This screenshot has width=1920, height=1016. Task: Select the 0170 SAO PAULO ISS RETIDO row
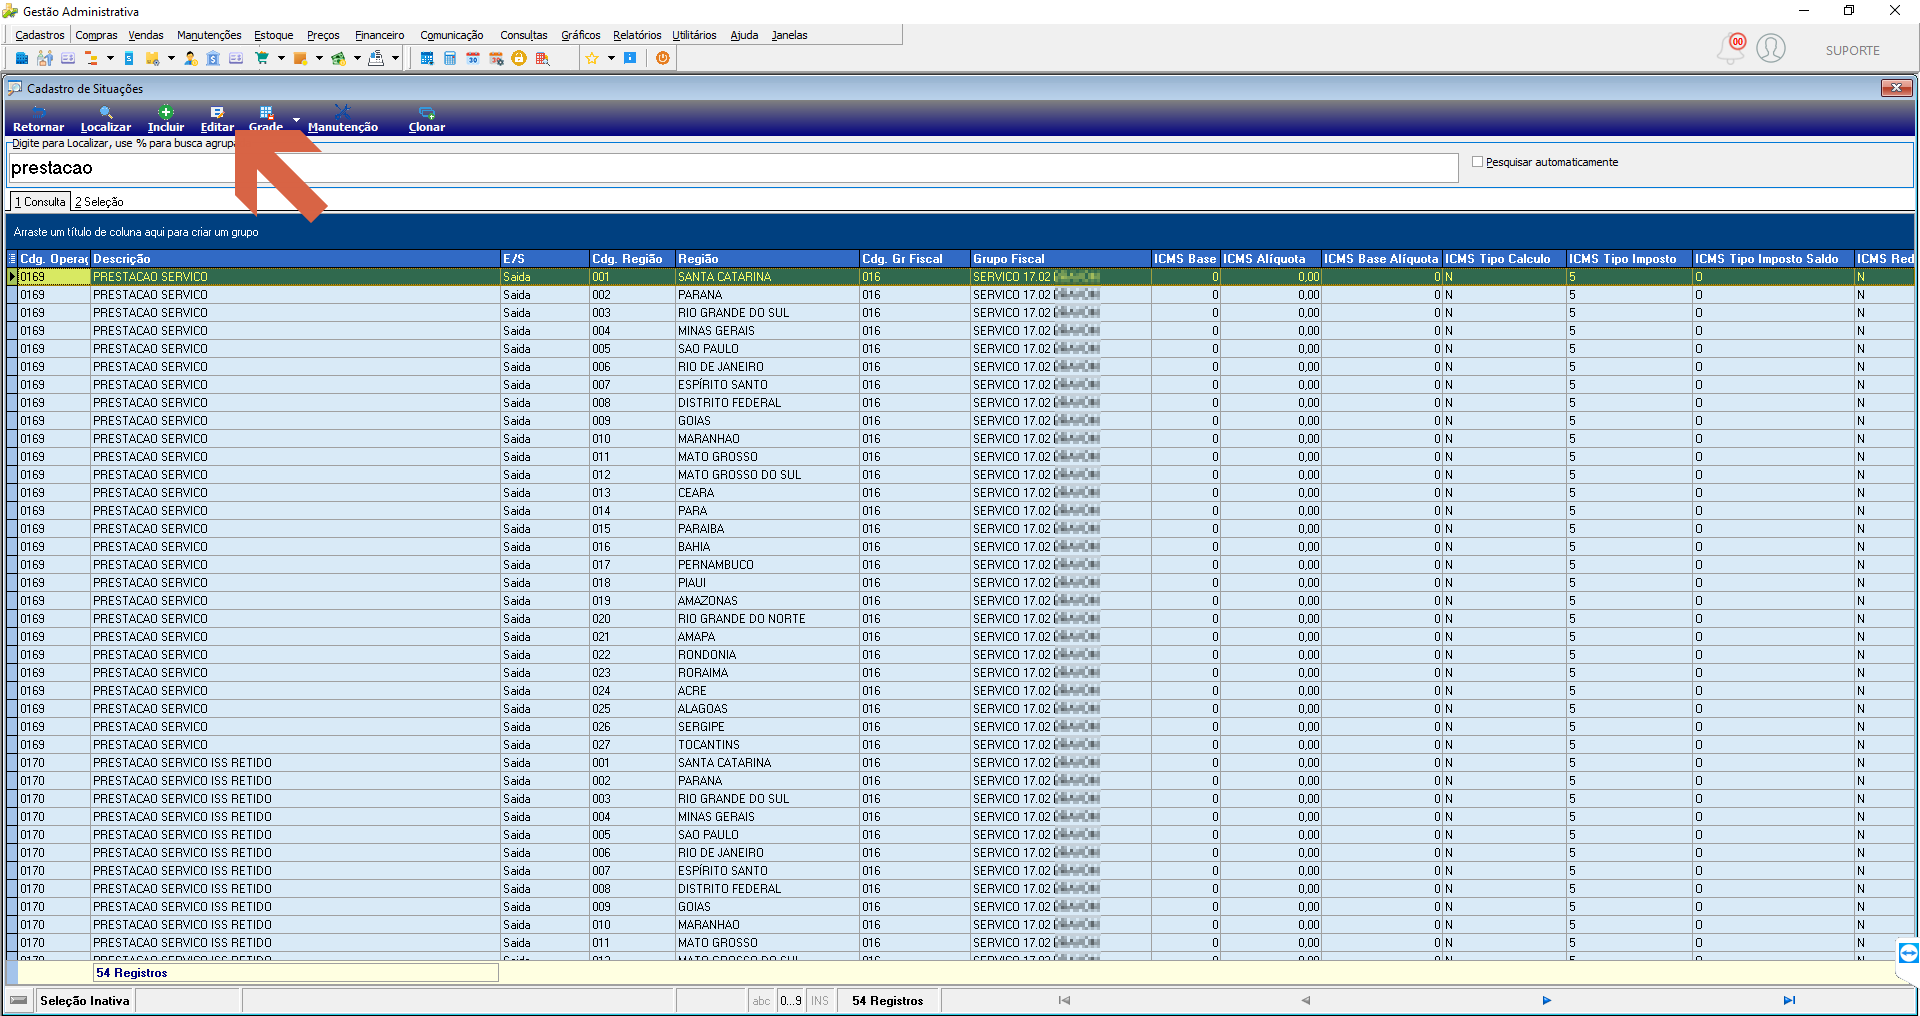(x=960, y=835)
